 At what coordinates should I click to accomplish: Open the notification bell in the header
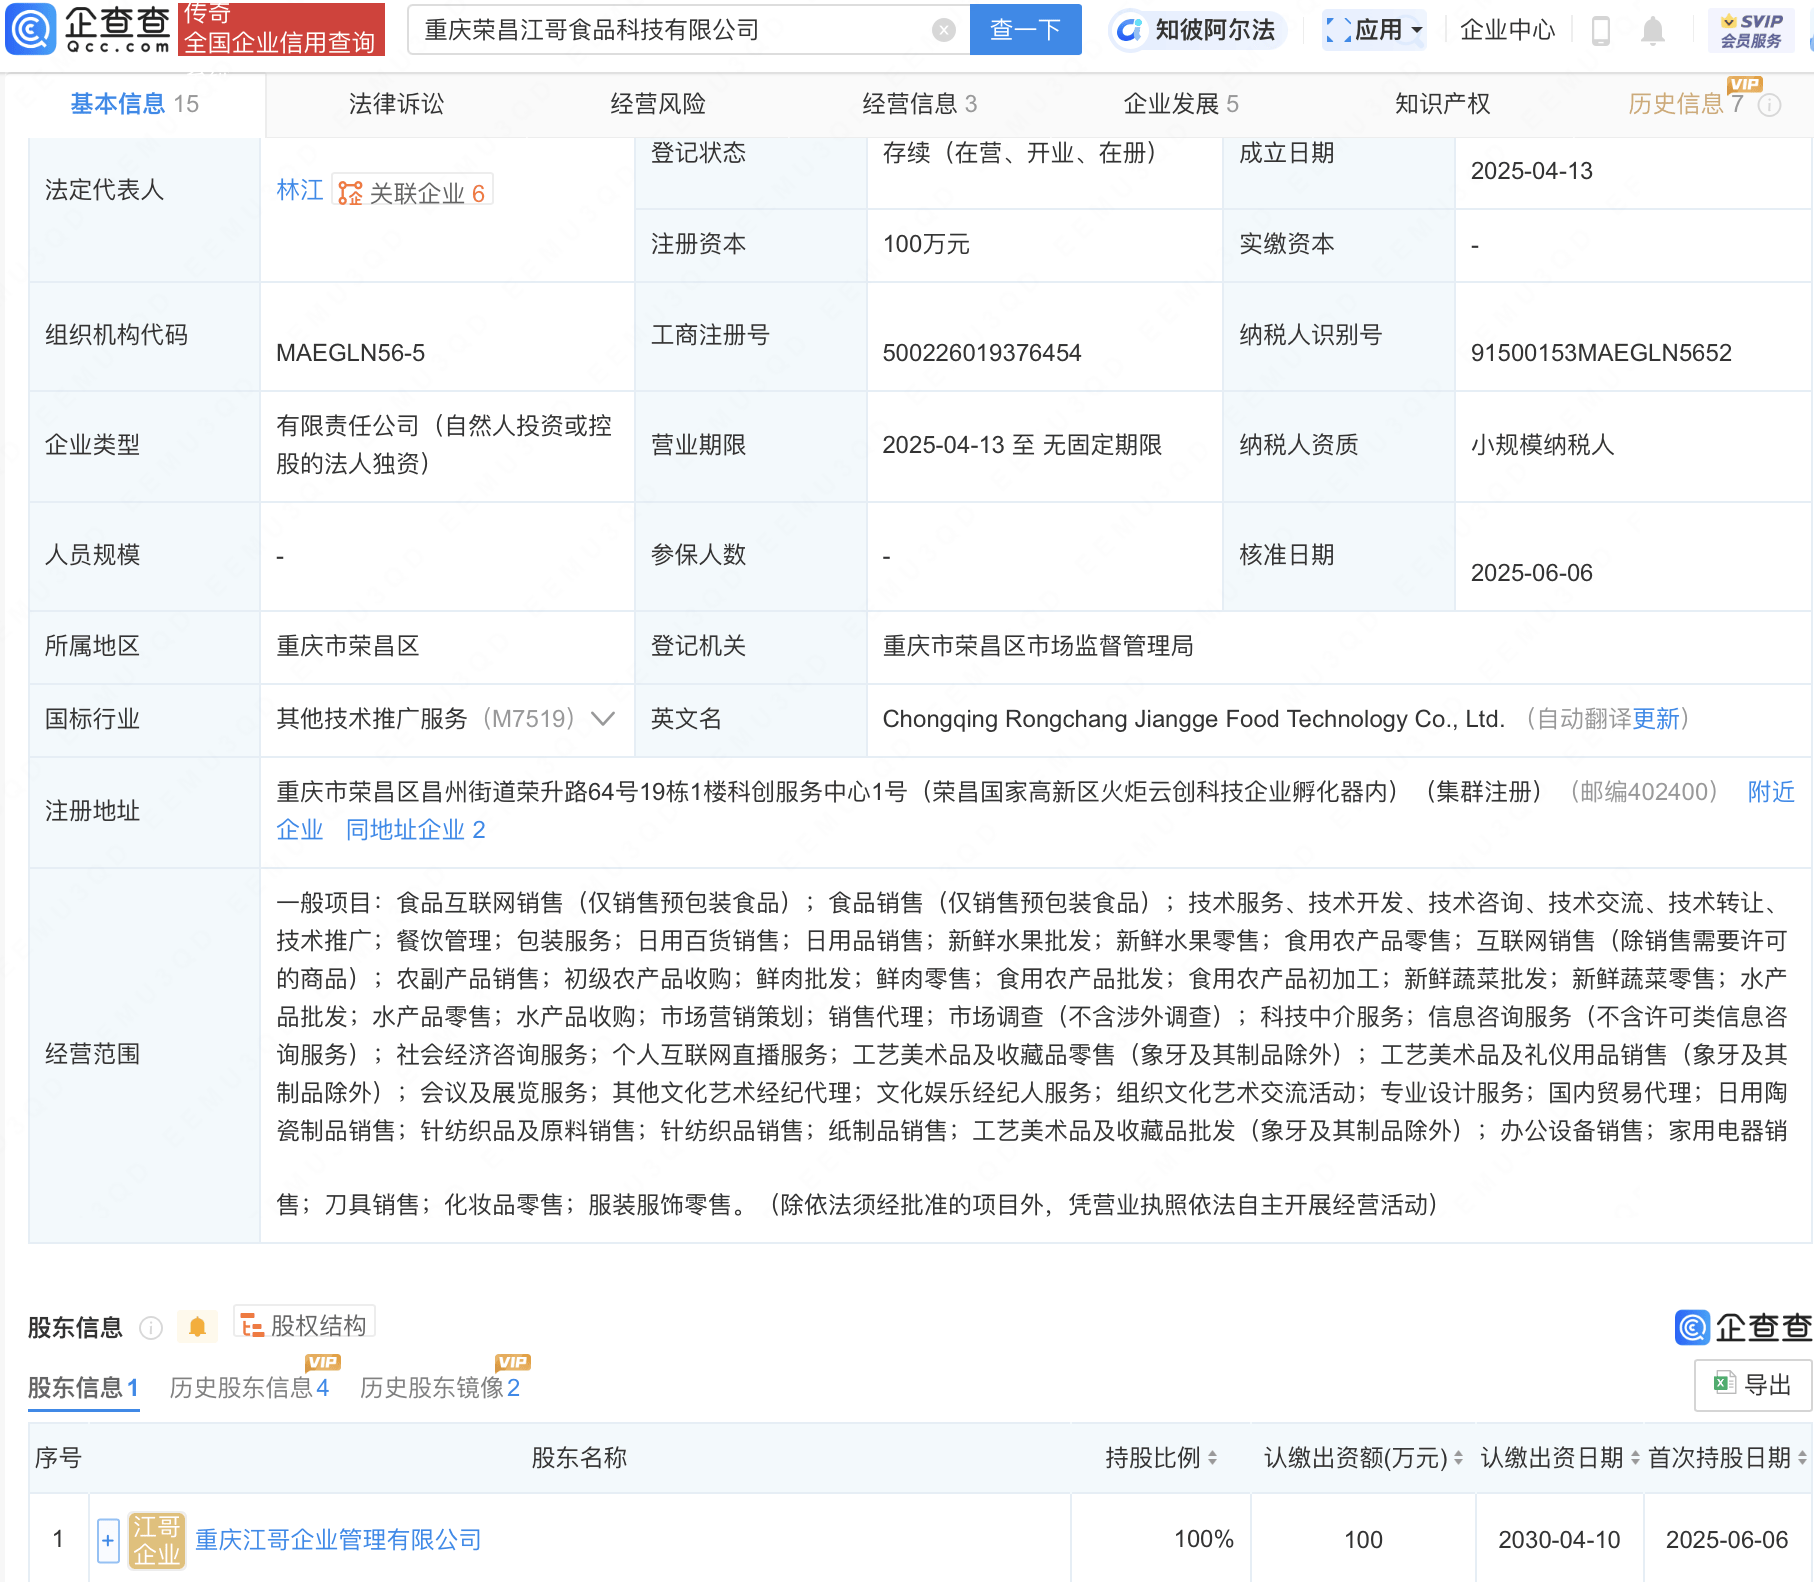(1653, 30)
